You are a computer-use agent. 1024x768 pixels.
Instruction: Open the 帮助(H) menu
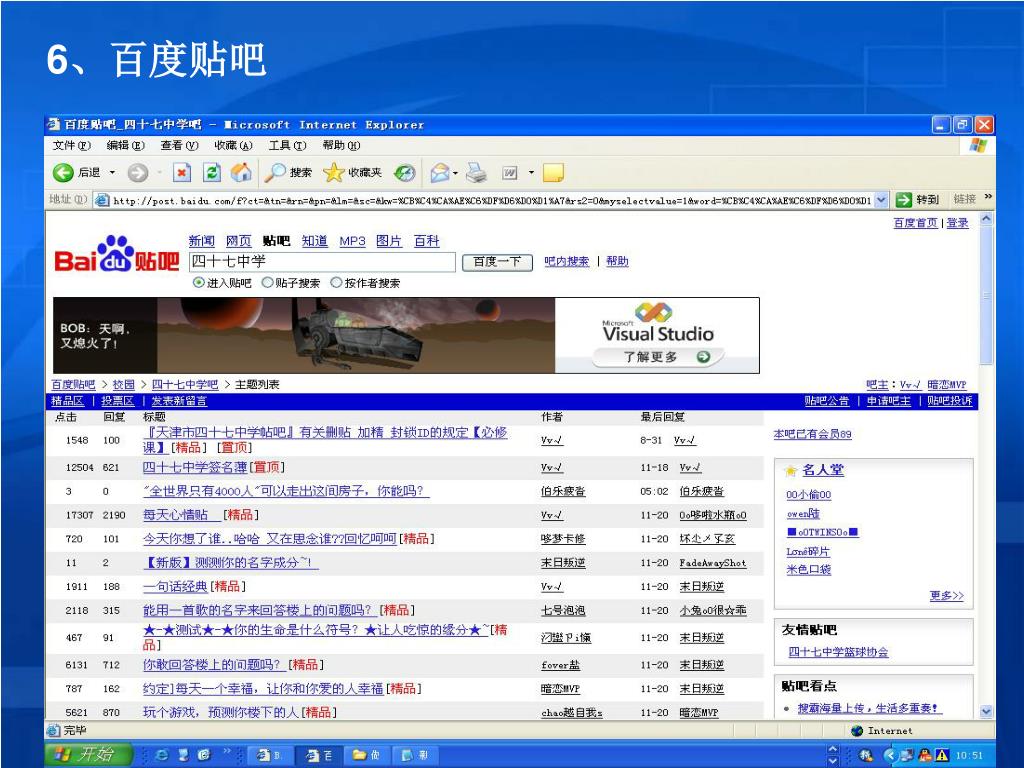(341, 145)
